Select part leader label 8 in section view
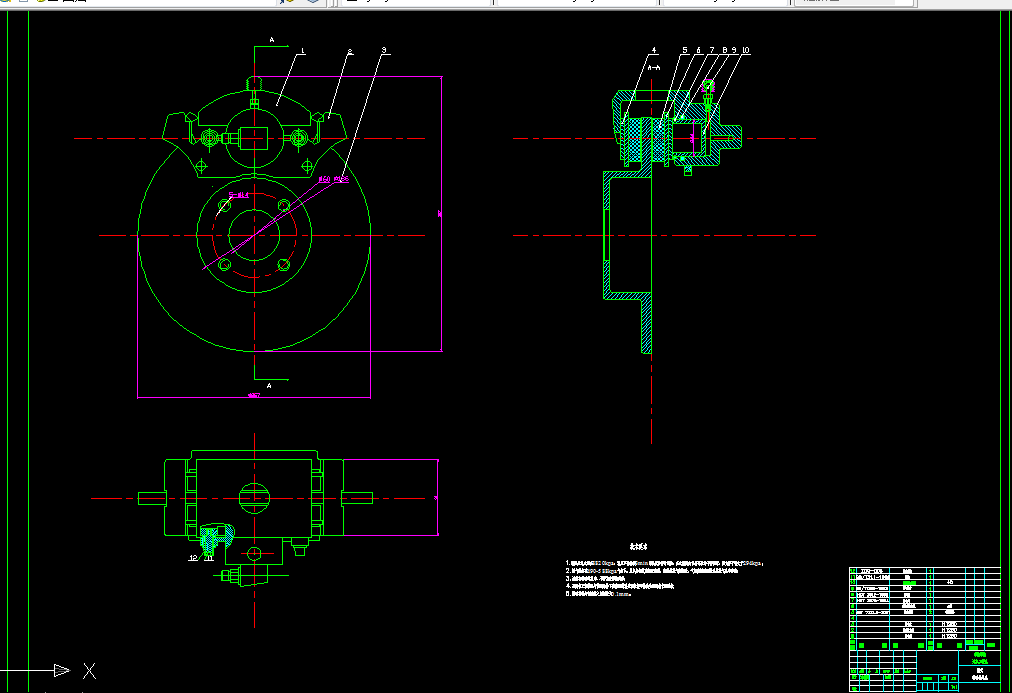 pos(725,50)
